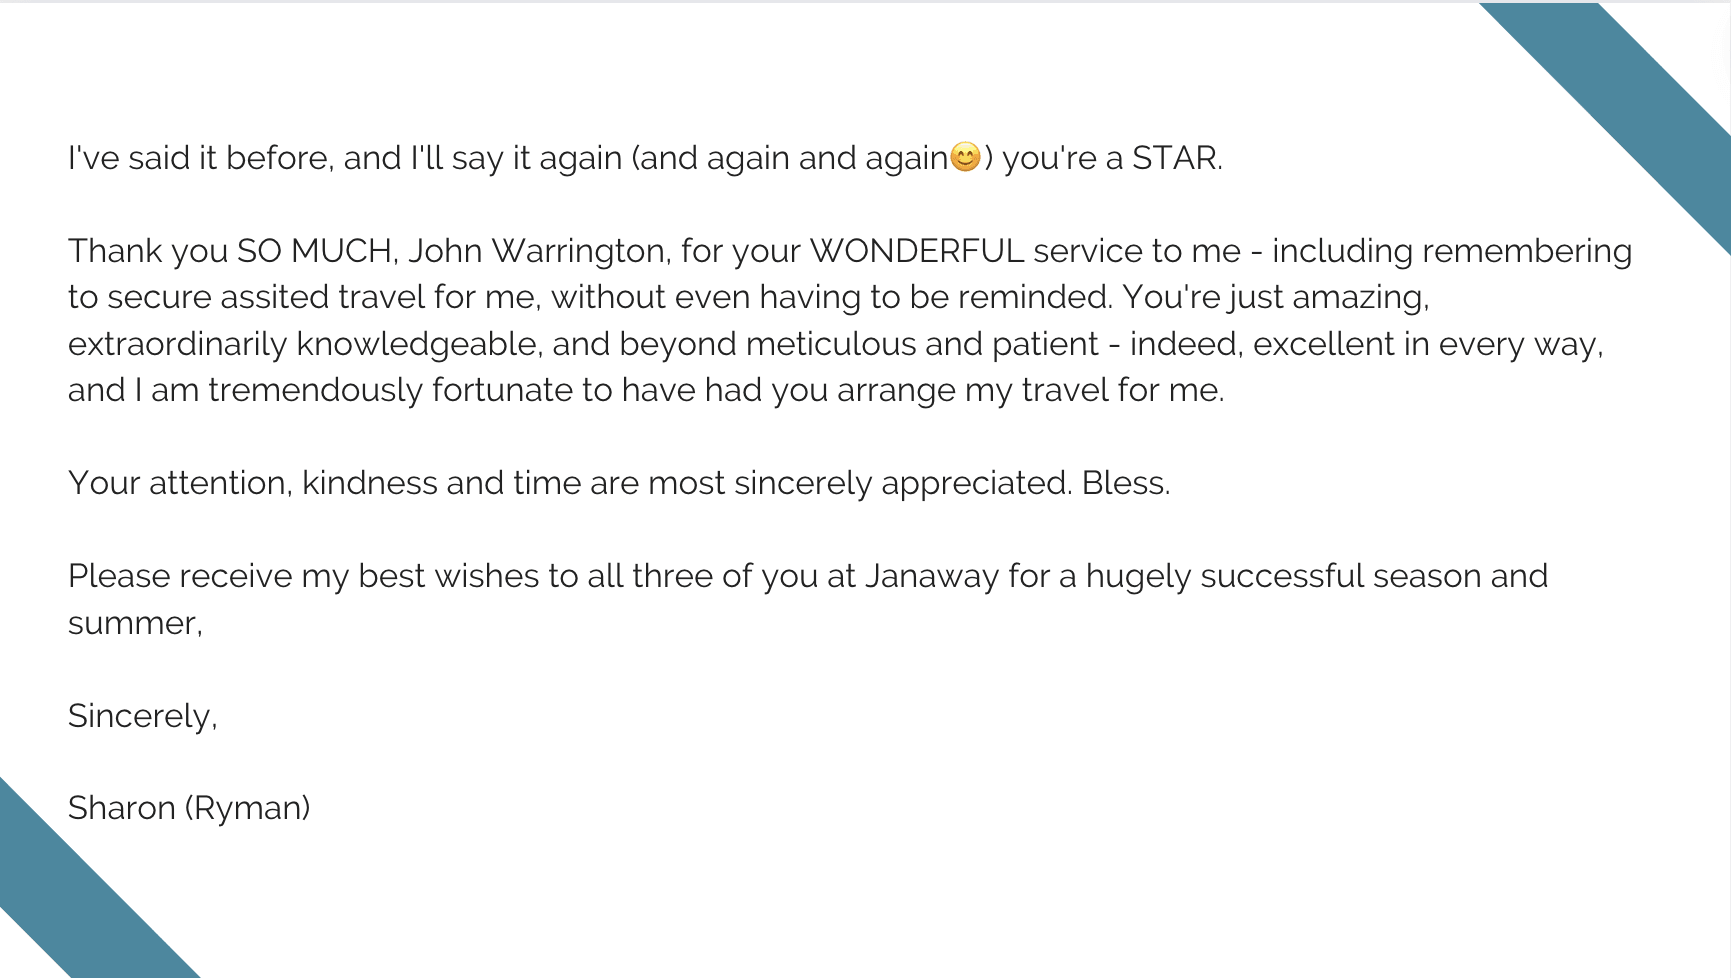
Task: Click the word summer on its own line
Action: click(x=132, y=623)
